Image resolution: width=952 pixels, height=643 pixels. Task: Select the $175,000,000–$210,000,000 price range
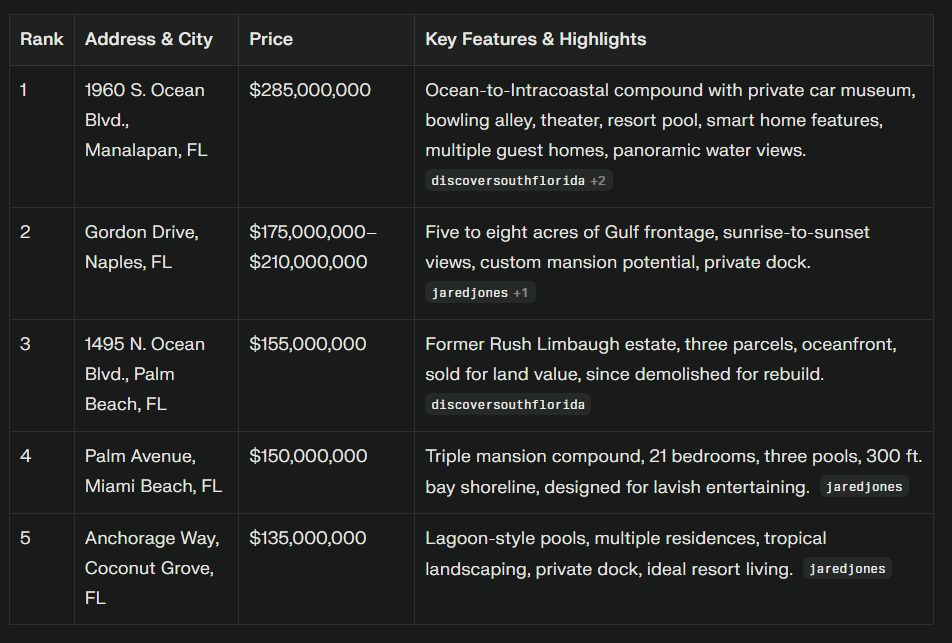tap(313, 247)
